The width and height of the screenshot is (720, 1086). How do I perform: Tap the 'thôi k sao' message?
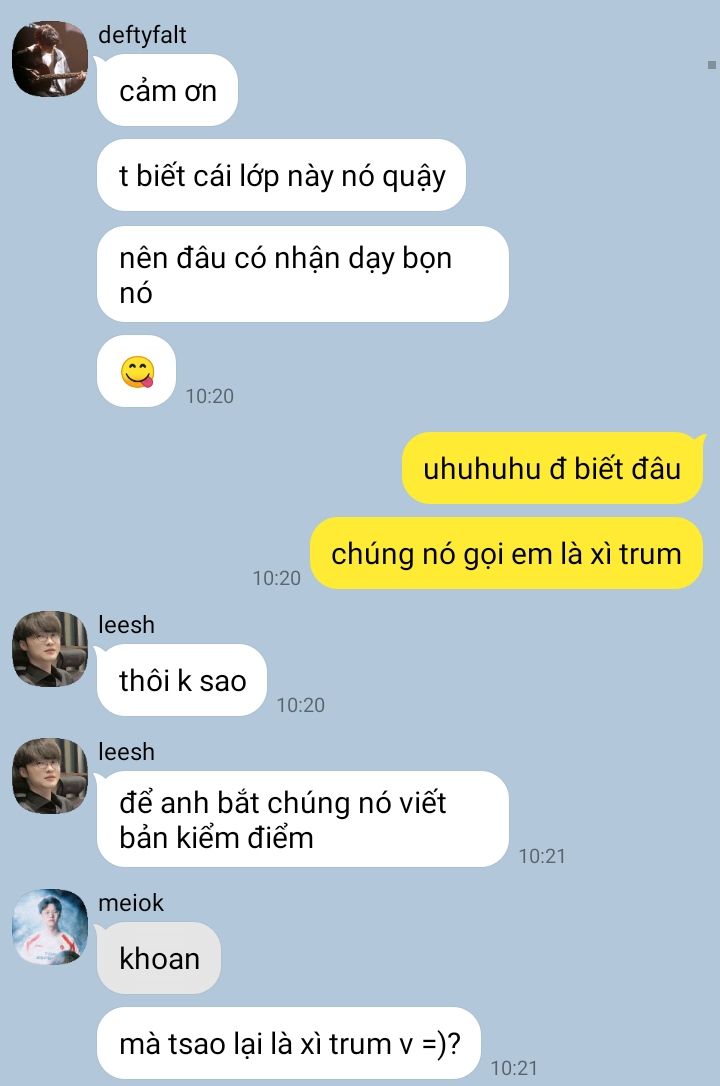[x=182, y=680]
